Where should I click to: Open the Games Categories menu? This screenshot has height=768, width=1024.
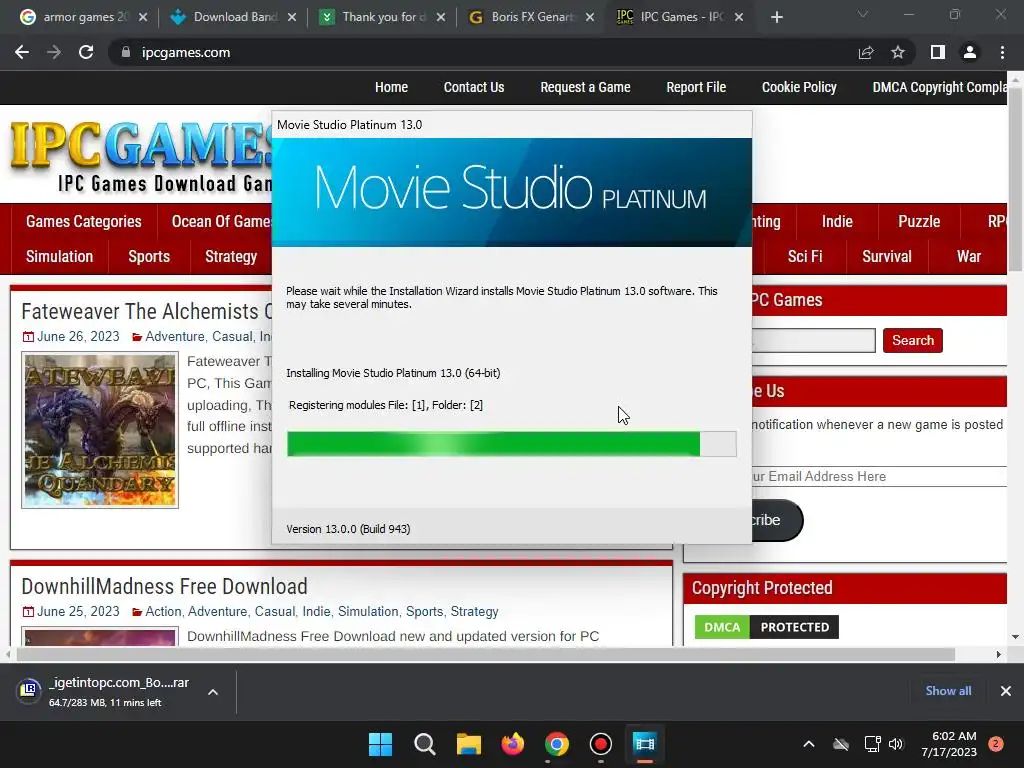pyautogui.click(x=84, y=221)
